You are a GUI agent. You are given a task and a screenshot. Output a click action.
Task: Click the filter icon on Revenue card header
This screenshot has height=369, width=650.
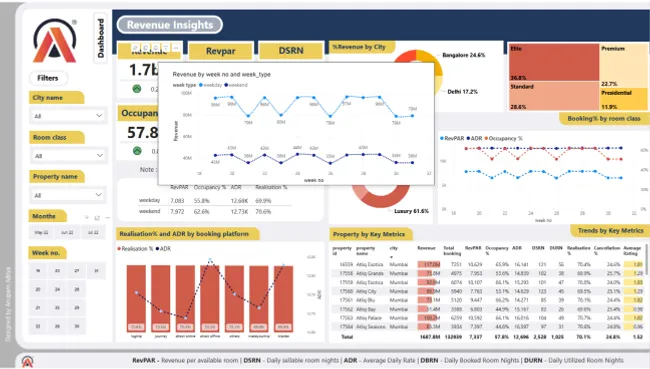click(166, 48)
